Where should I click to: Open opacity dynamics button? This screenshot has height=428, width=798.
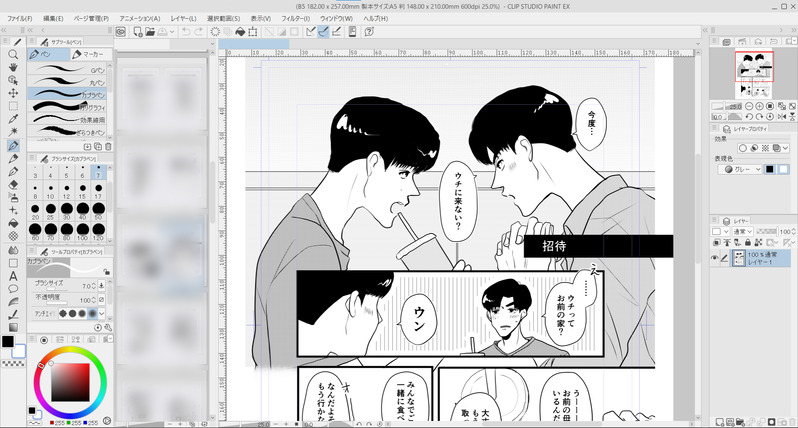[x=101, y=299]
